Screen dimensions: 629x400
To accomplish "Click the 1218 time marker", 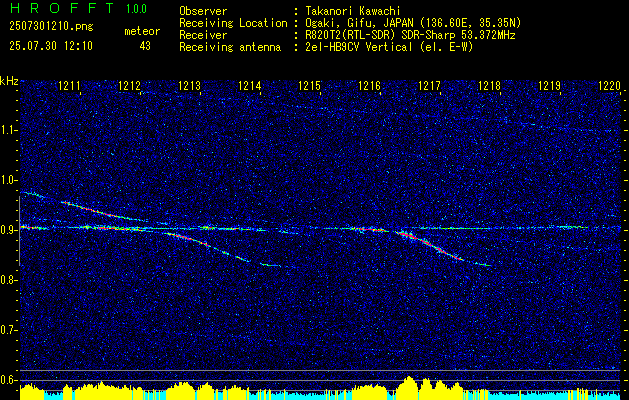I will coord(489,85).
